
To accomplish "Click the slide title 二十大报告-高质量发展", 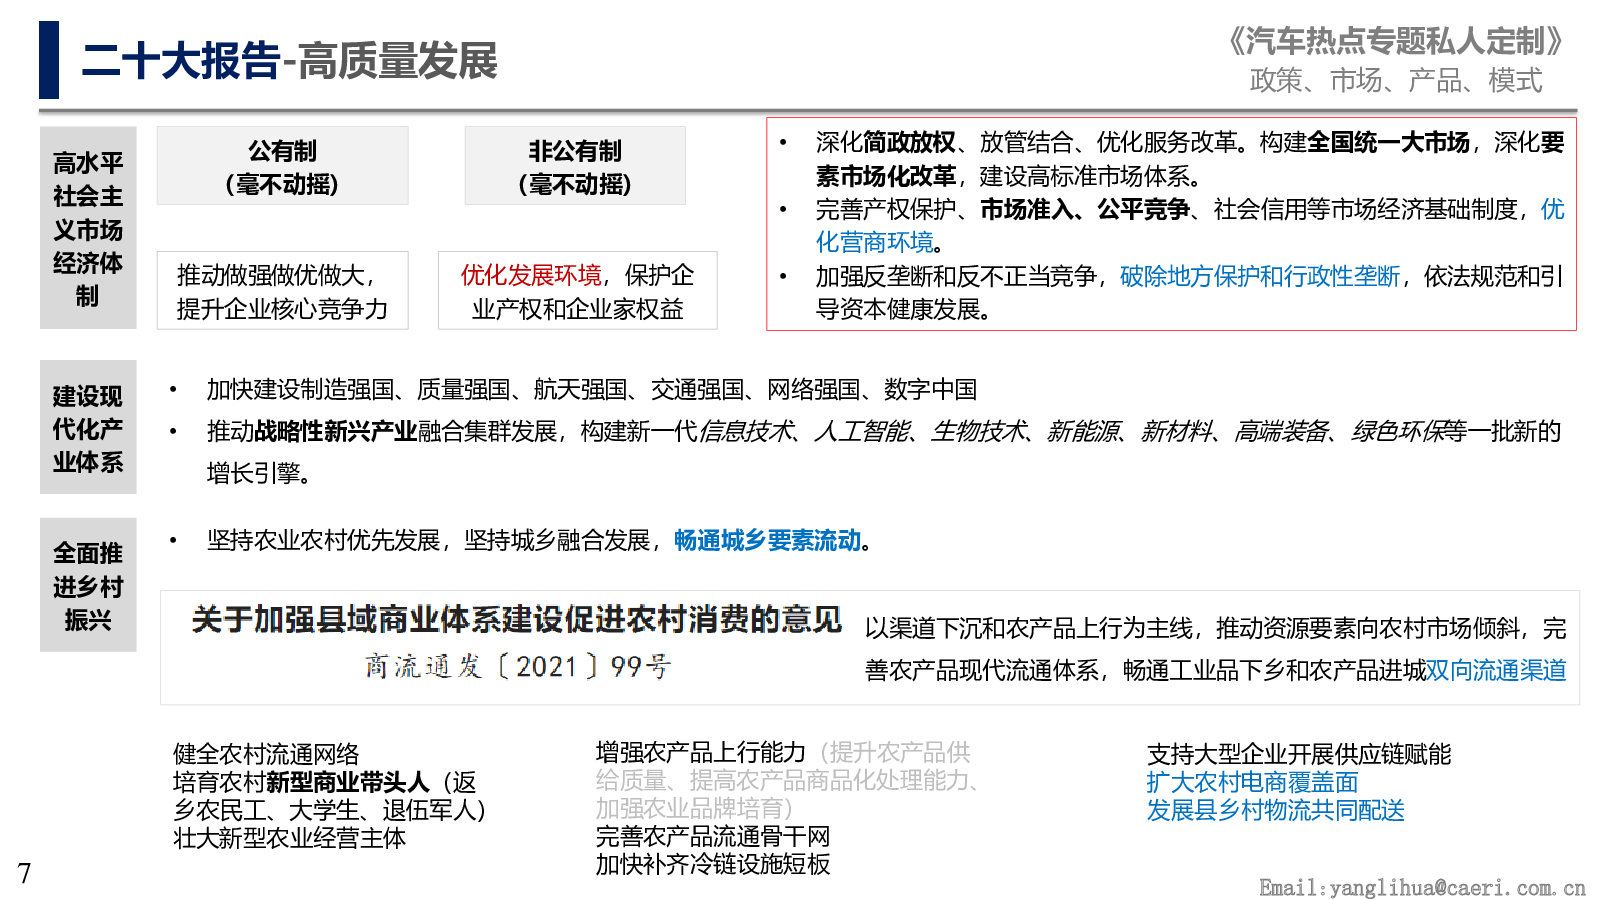I will coord(289,61).
